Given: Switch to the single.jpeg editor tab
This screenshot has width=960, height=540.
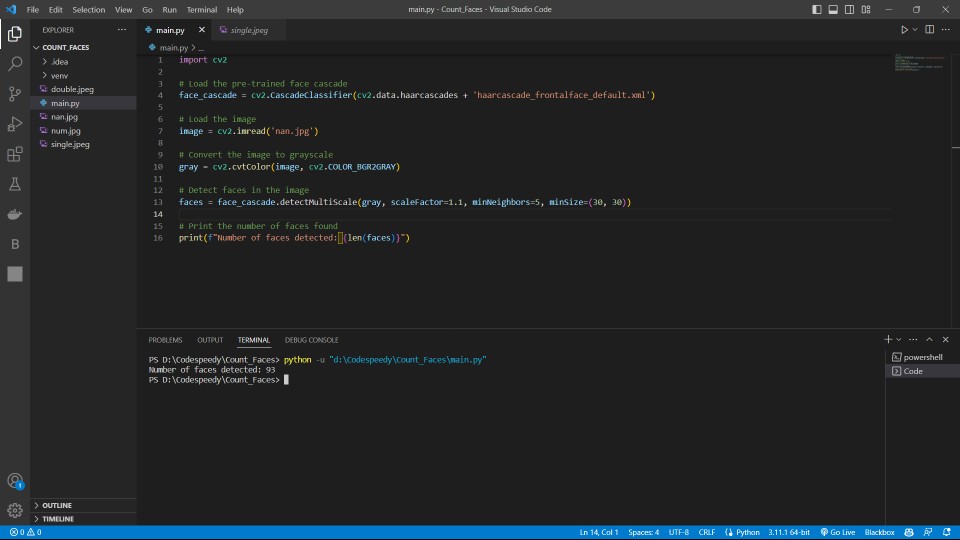Looking at the screenshot, I should click(249, 30).
